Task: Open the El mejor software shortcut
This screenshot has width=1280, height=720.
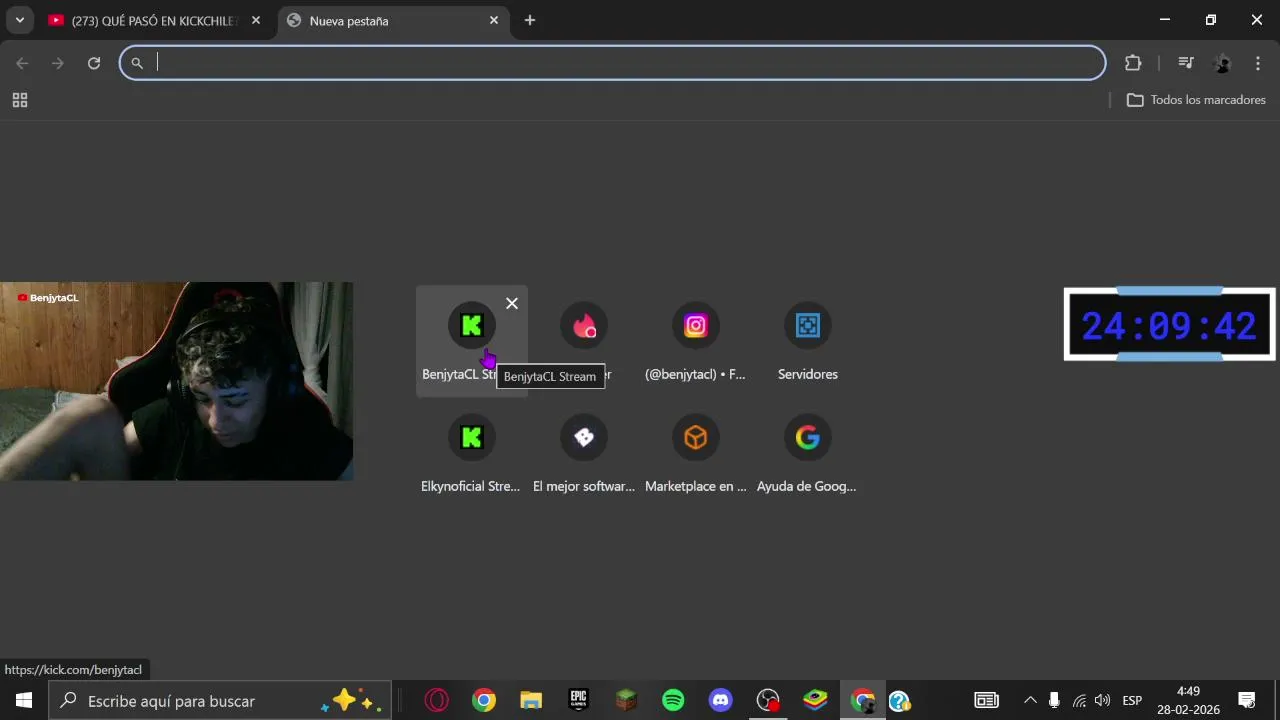Action: pos(584,453)
